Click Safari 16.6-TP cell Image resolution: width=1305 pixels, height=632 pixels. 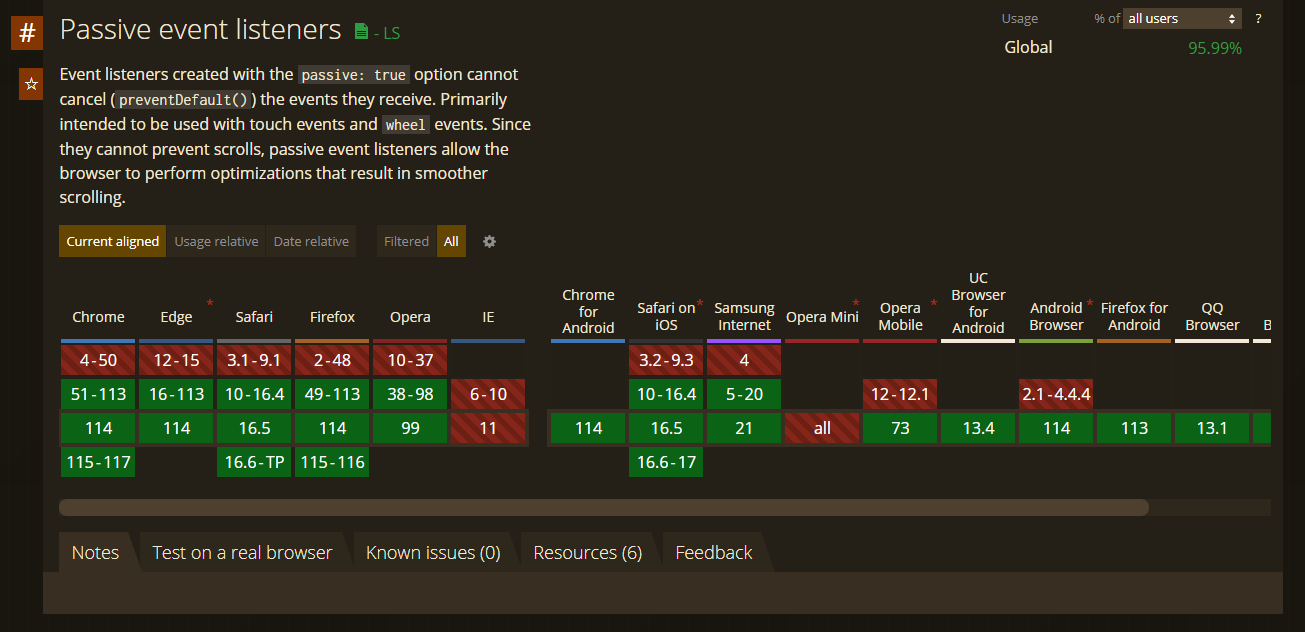tap(254, 462)
